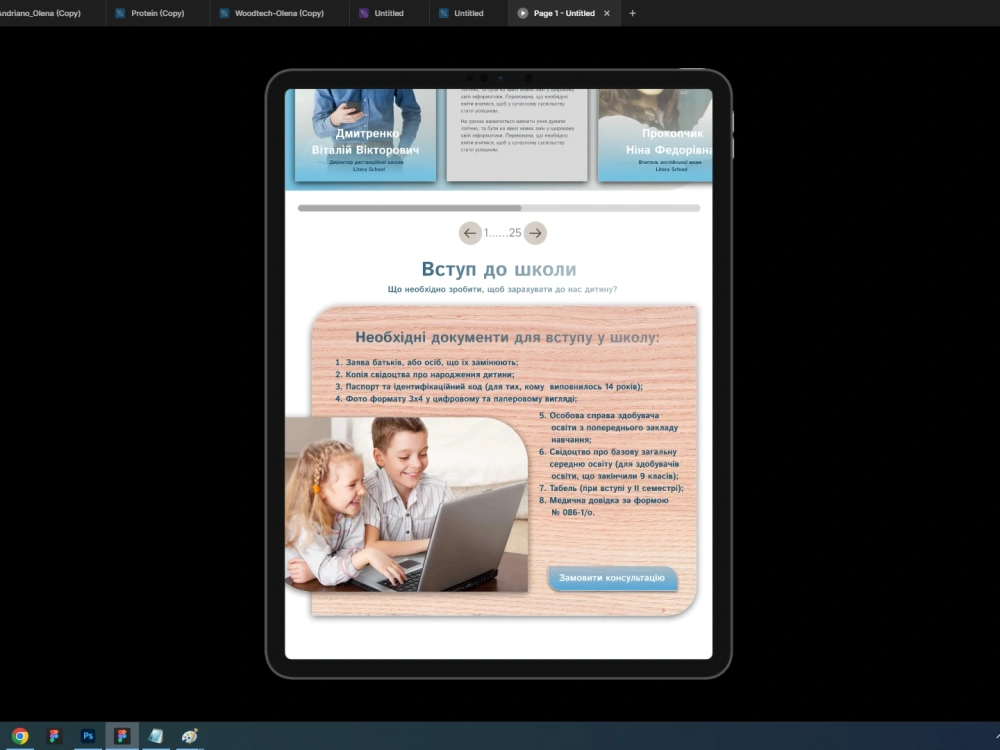Click the Замовити консультацію button
1000x750 pixels.
tap(612, 578)
